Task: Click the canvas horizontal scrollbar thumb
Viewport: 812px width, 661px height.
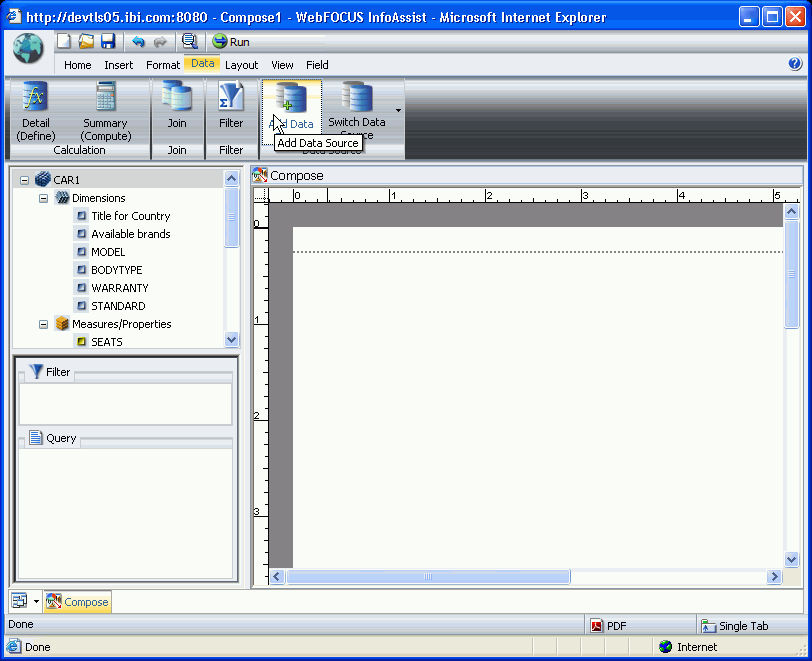Action: point(428,577)
